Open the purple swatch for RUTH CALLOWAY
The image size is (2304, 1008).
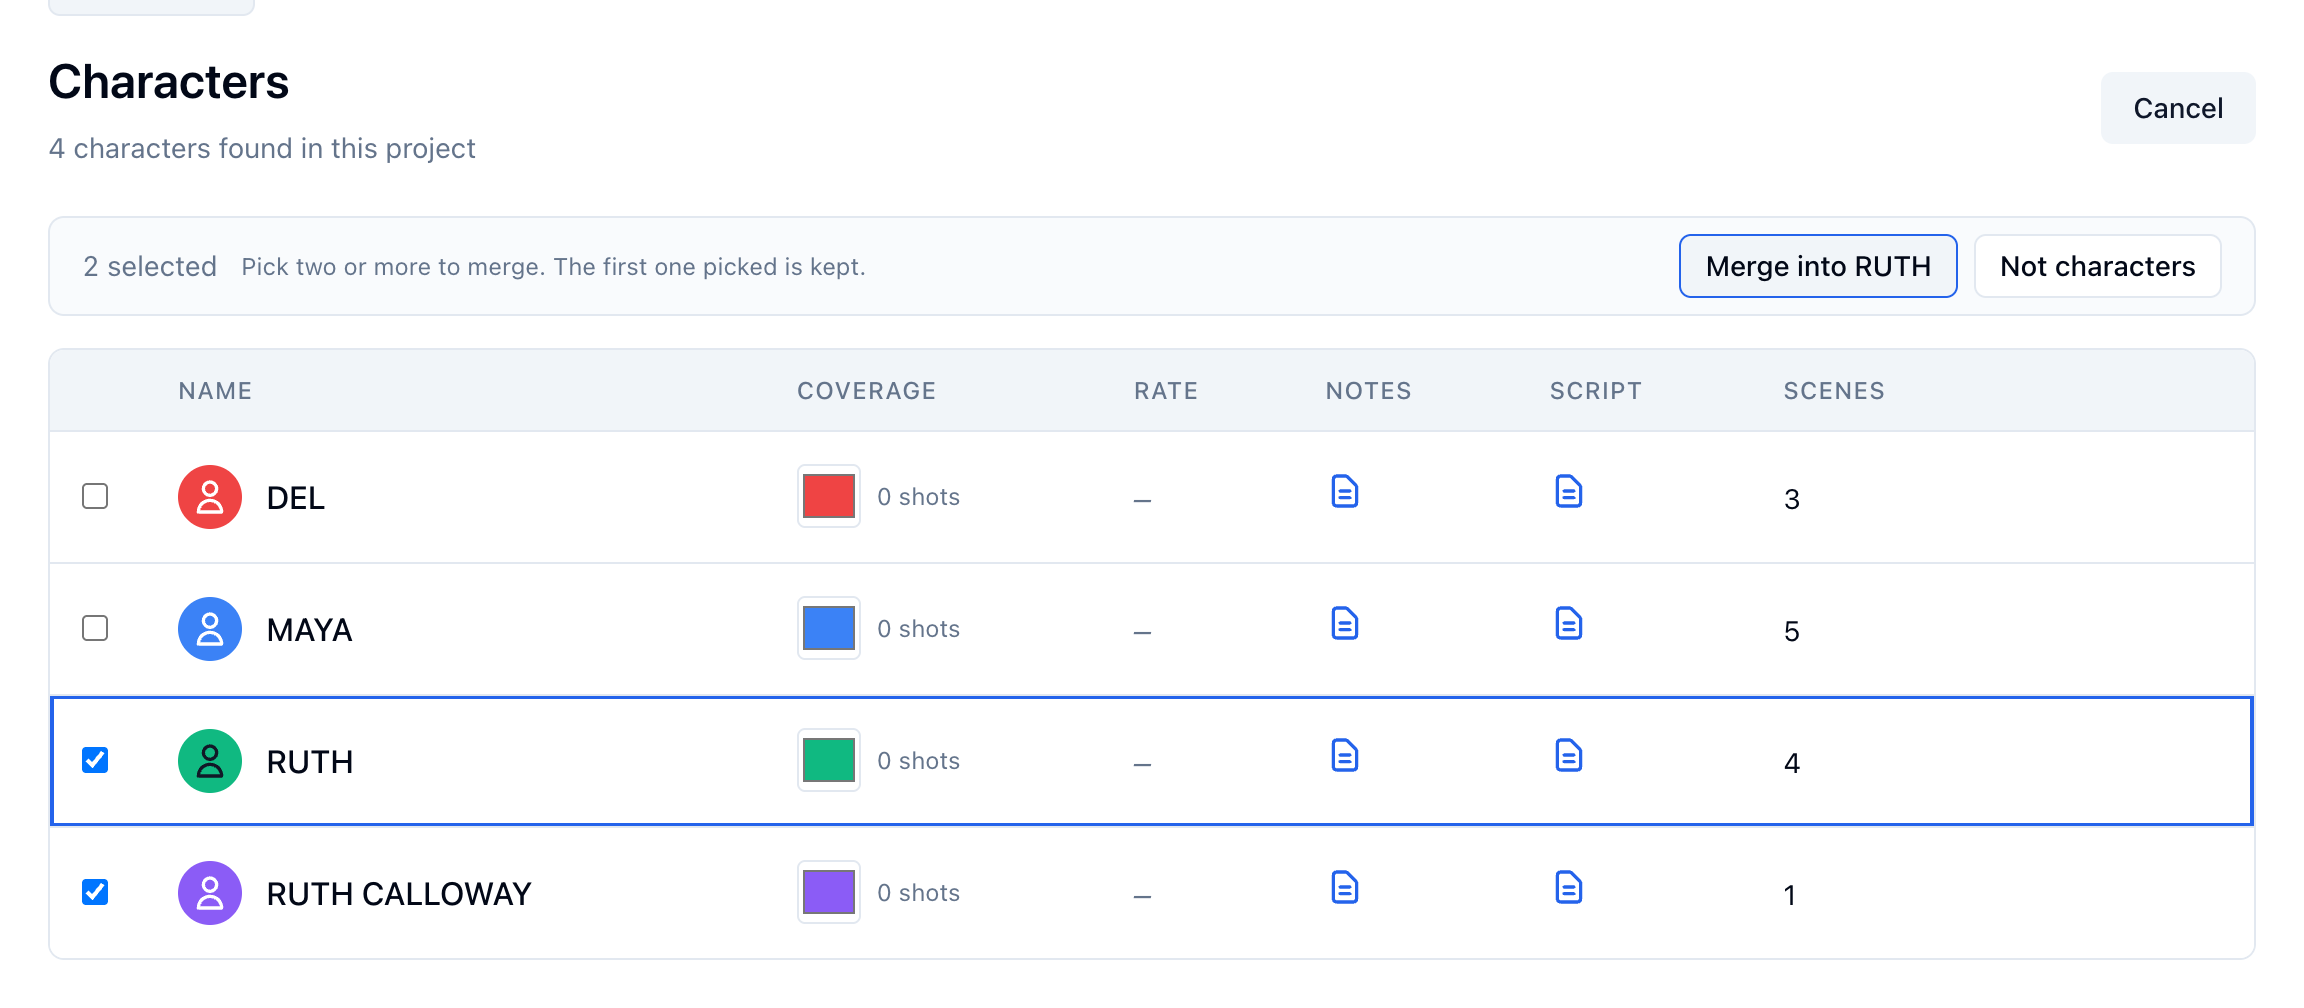click(x=829, y=892)
